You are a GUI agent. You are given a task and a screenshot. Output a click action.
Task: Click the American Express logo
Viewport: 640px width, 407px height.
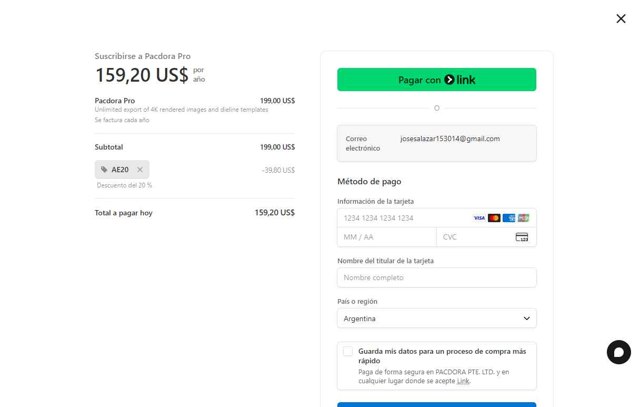(509, 218)
